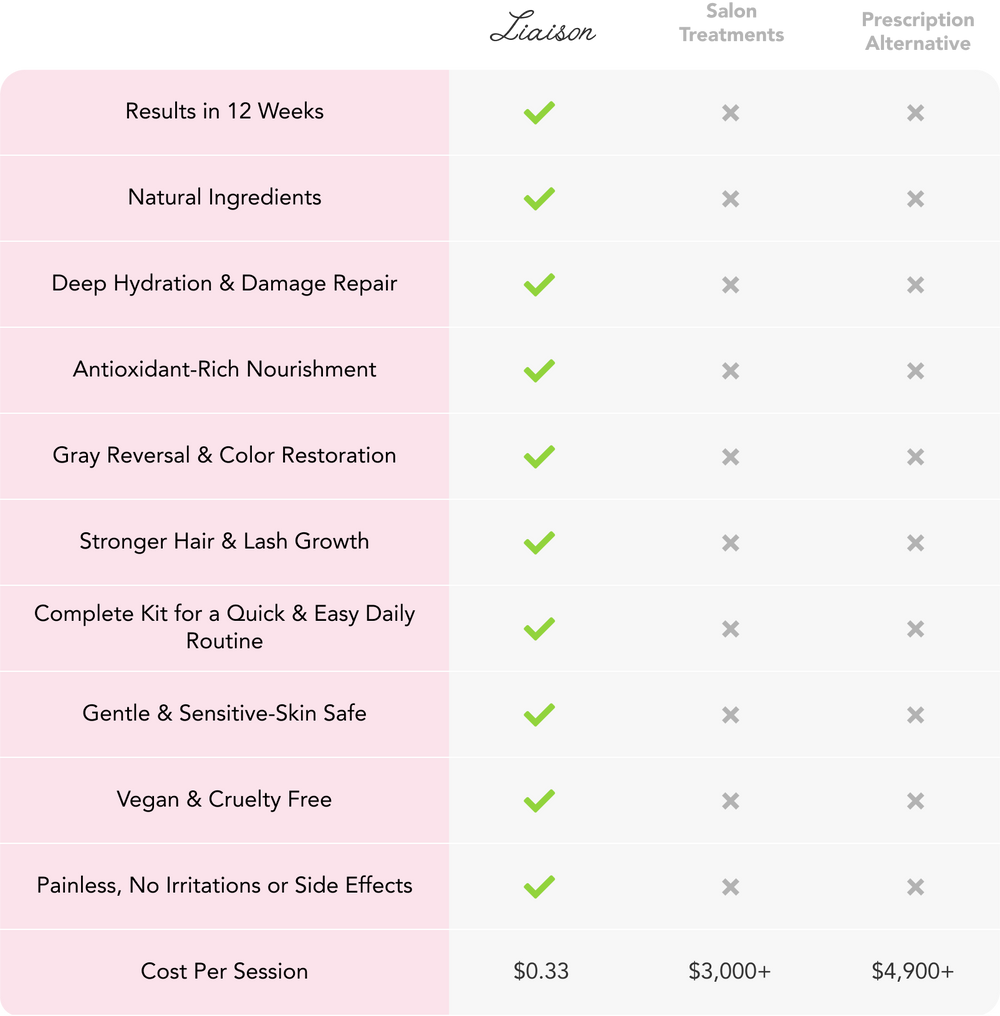This screenshot has height=1016, width=1000.
Task: Click Prescription X for Antioxidant-Rich Nourishment row
Action: [x=915, y=371]
